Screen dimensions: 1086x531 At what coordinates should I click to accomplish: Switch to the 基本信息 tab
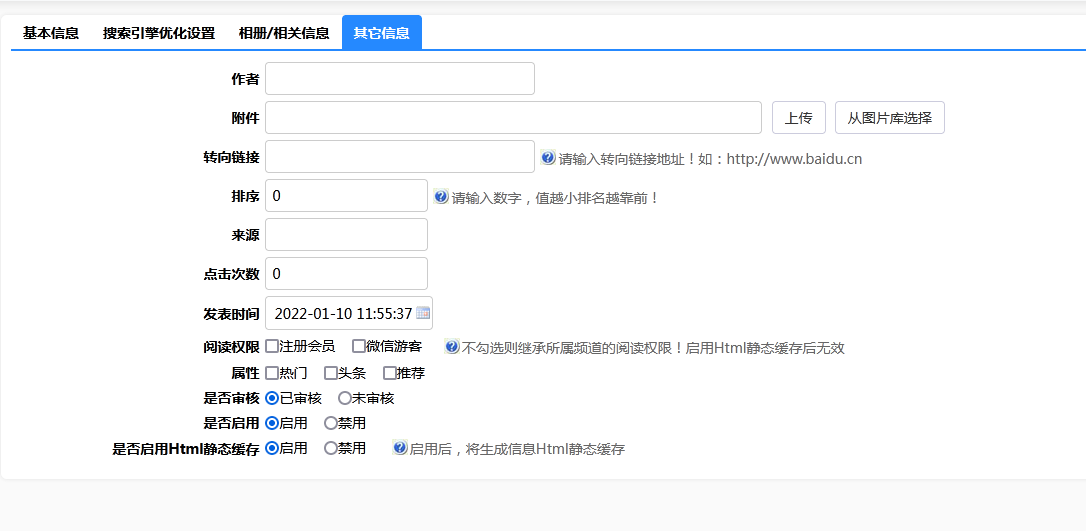point(51,33)
